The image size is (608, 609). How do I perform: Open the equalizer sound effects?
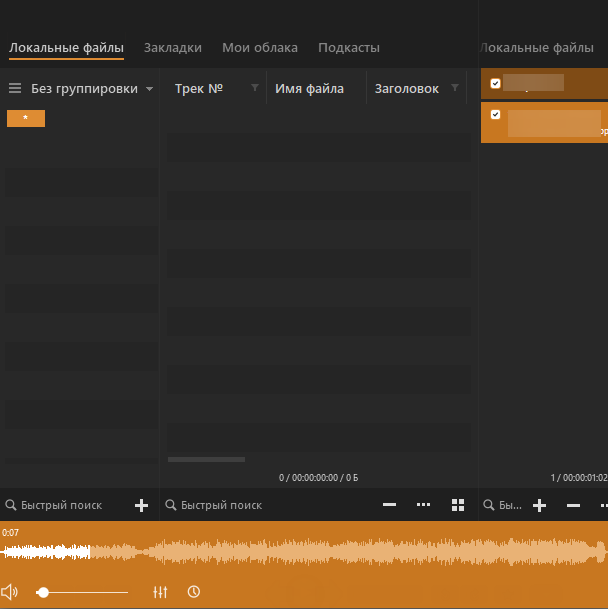pos(160,592)
